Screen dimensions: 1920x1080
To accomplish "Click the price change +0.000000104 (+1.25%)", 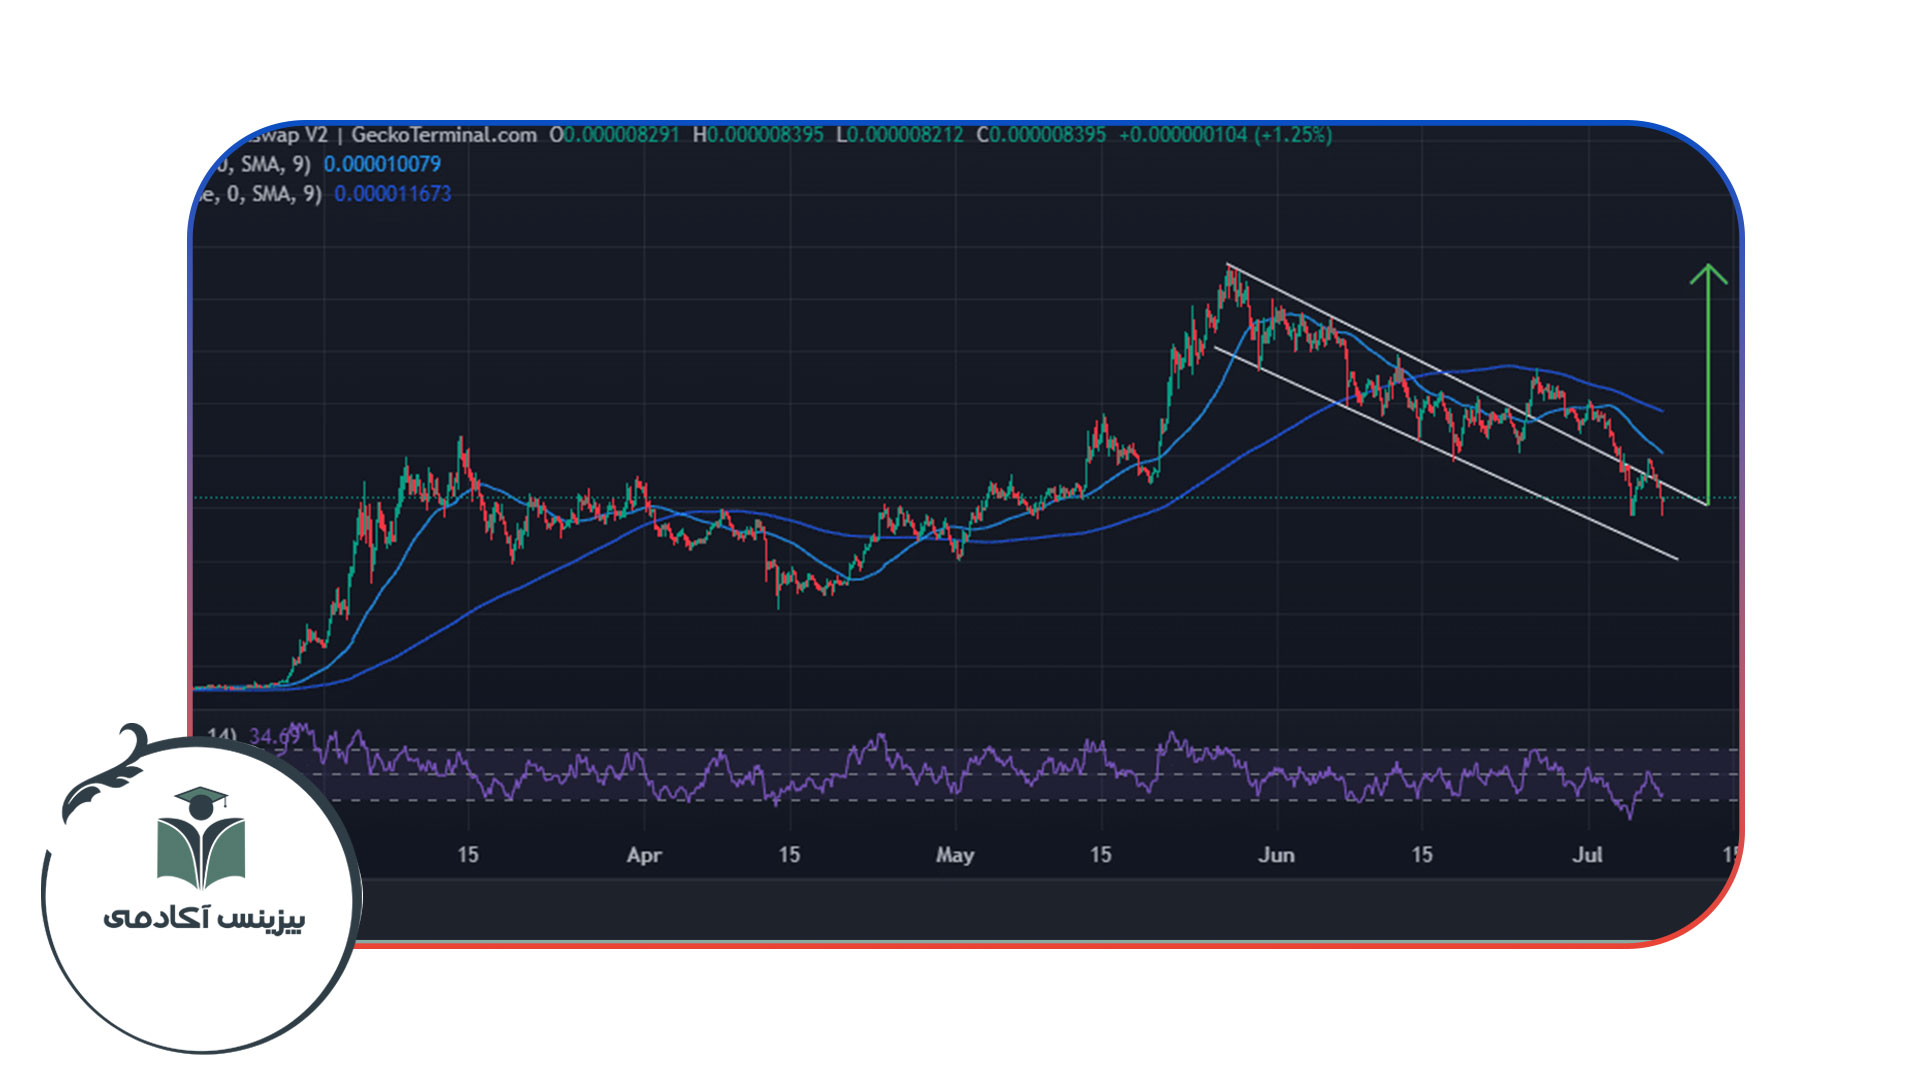I will pos(1225,135).
